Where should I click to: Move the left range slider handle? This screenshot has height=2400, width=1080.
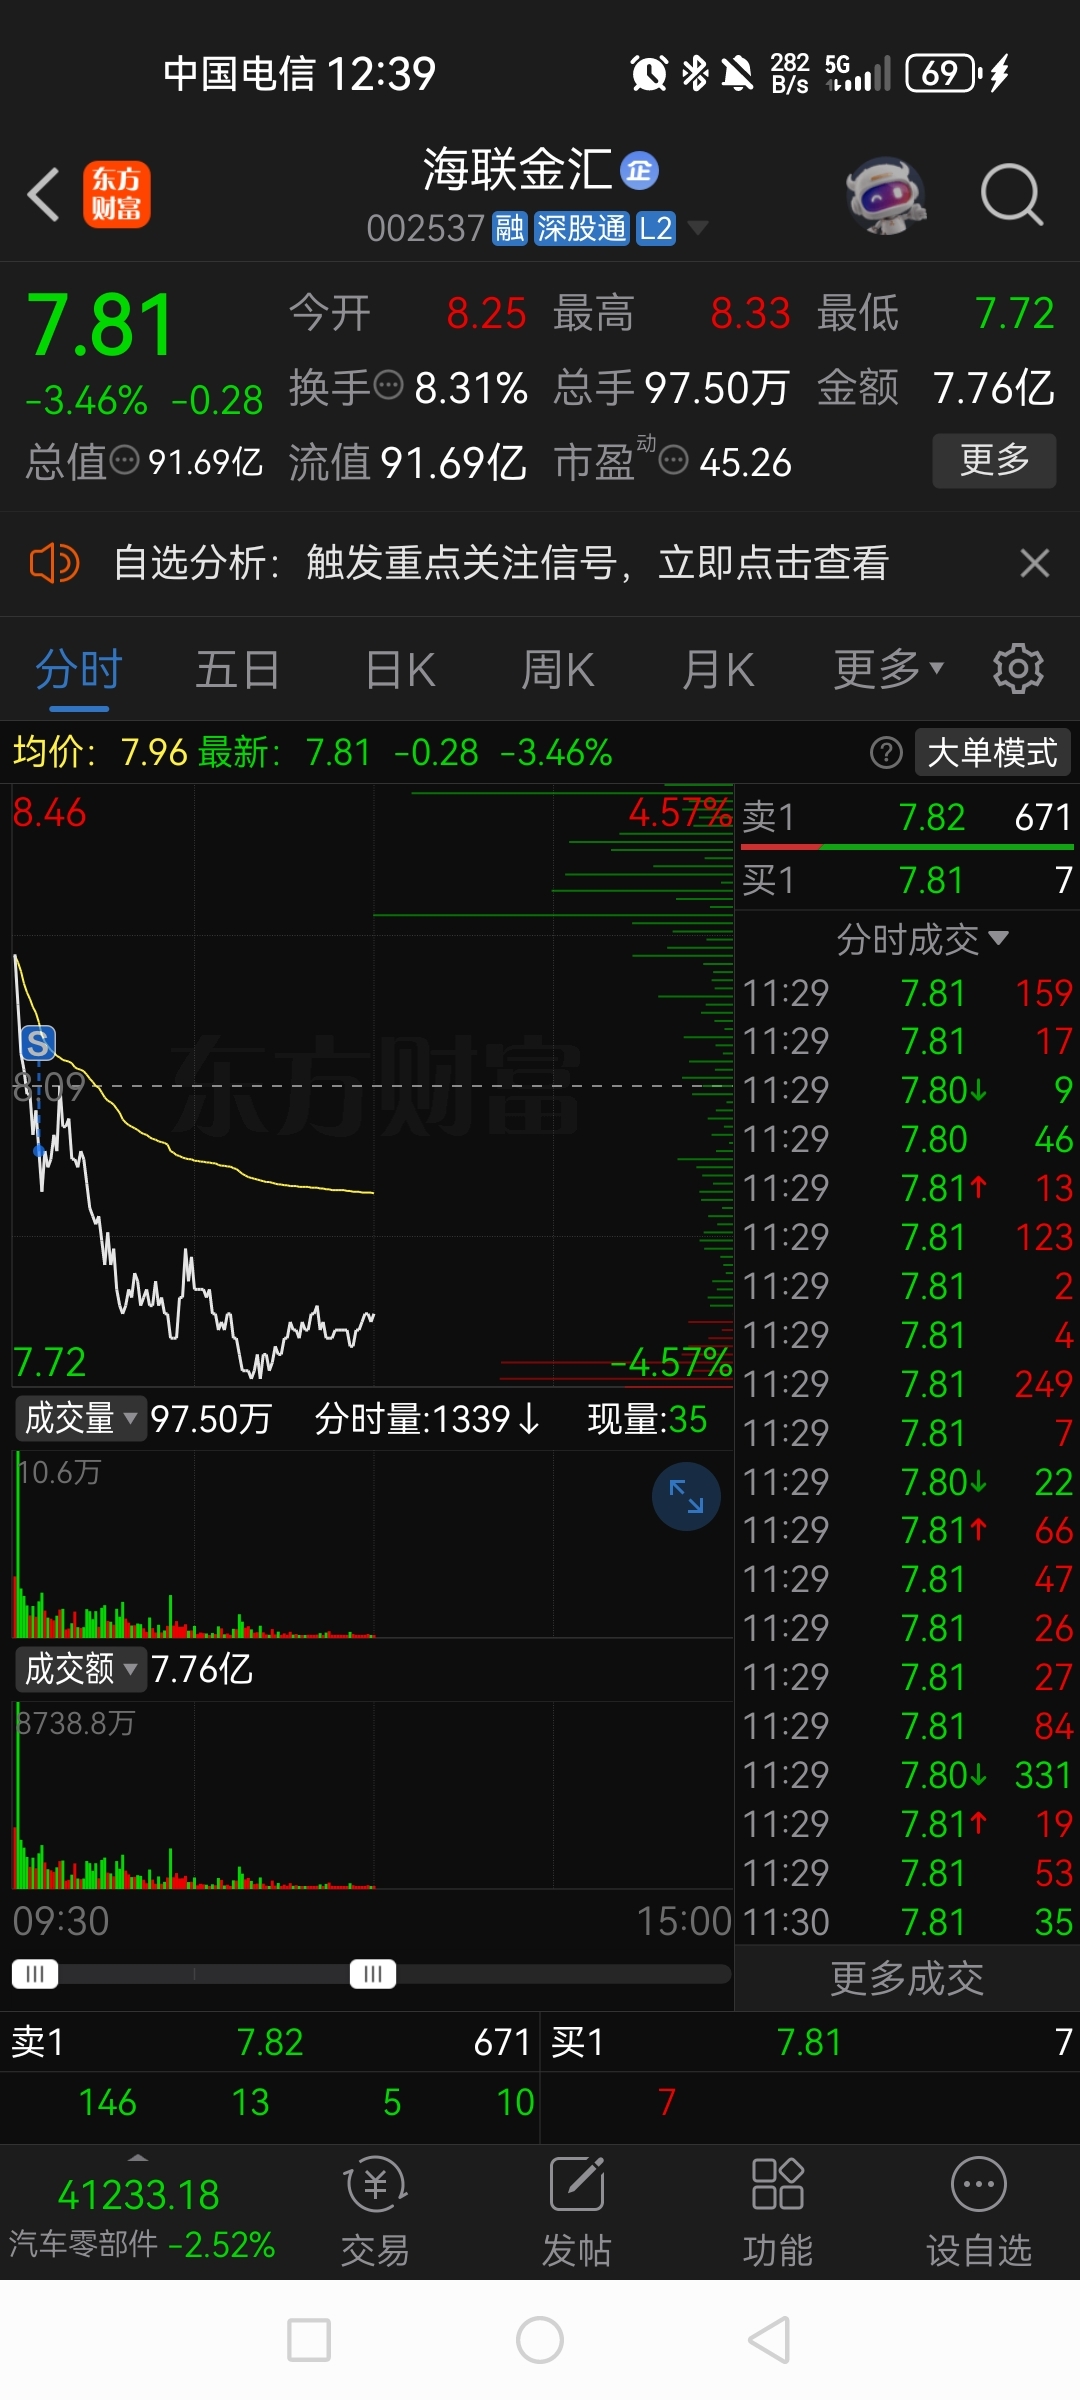click(35, 1974)
